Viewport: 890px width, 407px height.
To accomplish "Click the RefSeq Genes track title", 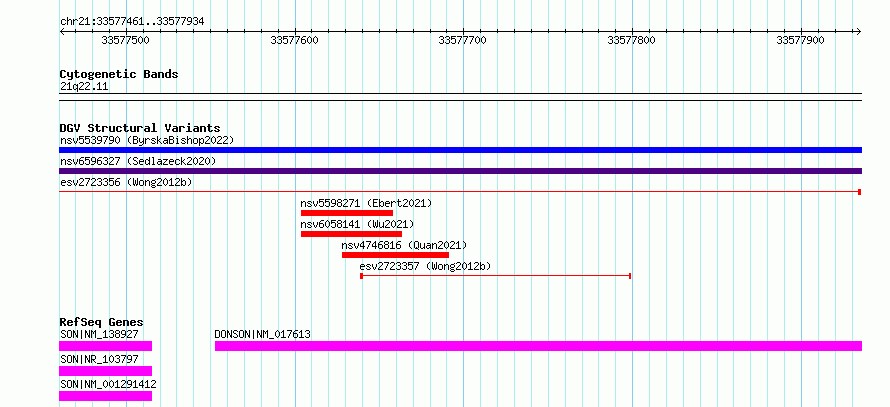I will [102, 322].
